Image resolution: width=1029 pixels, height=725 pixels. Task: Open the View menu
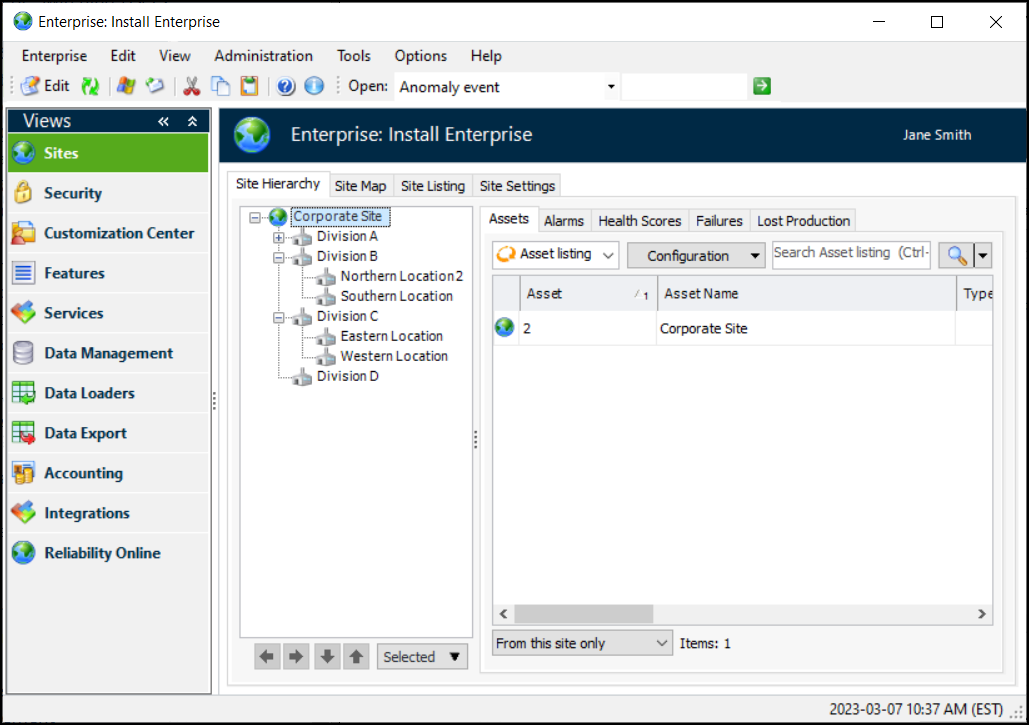click(x=175, y=56)
